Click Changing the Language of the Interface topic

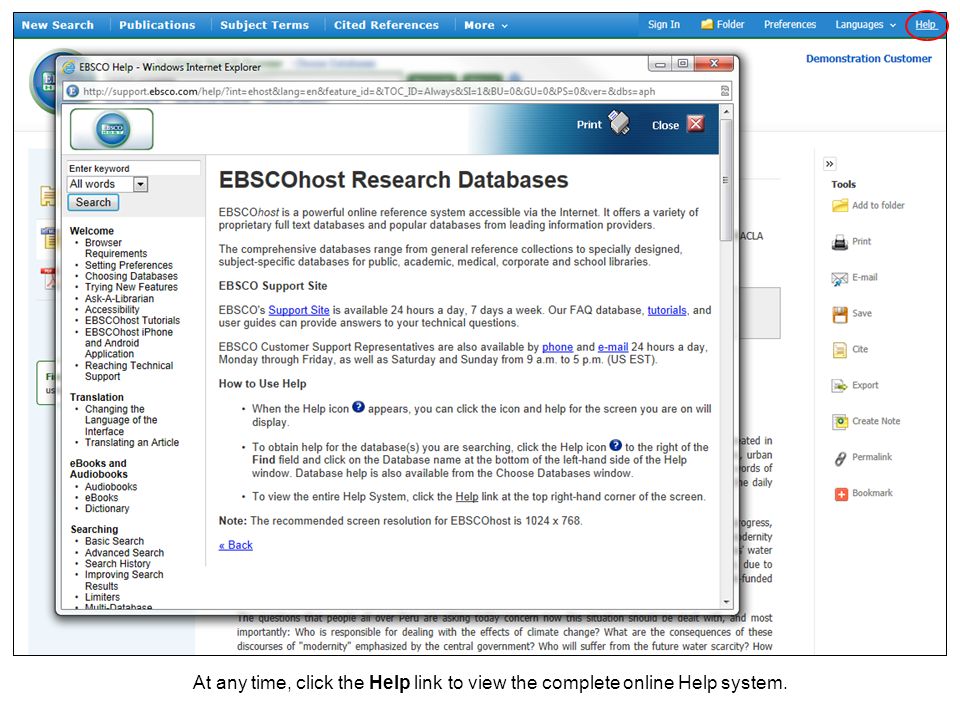click(121, 420)
